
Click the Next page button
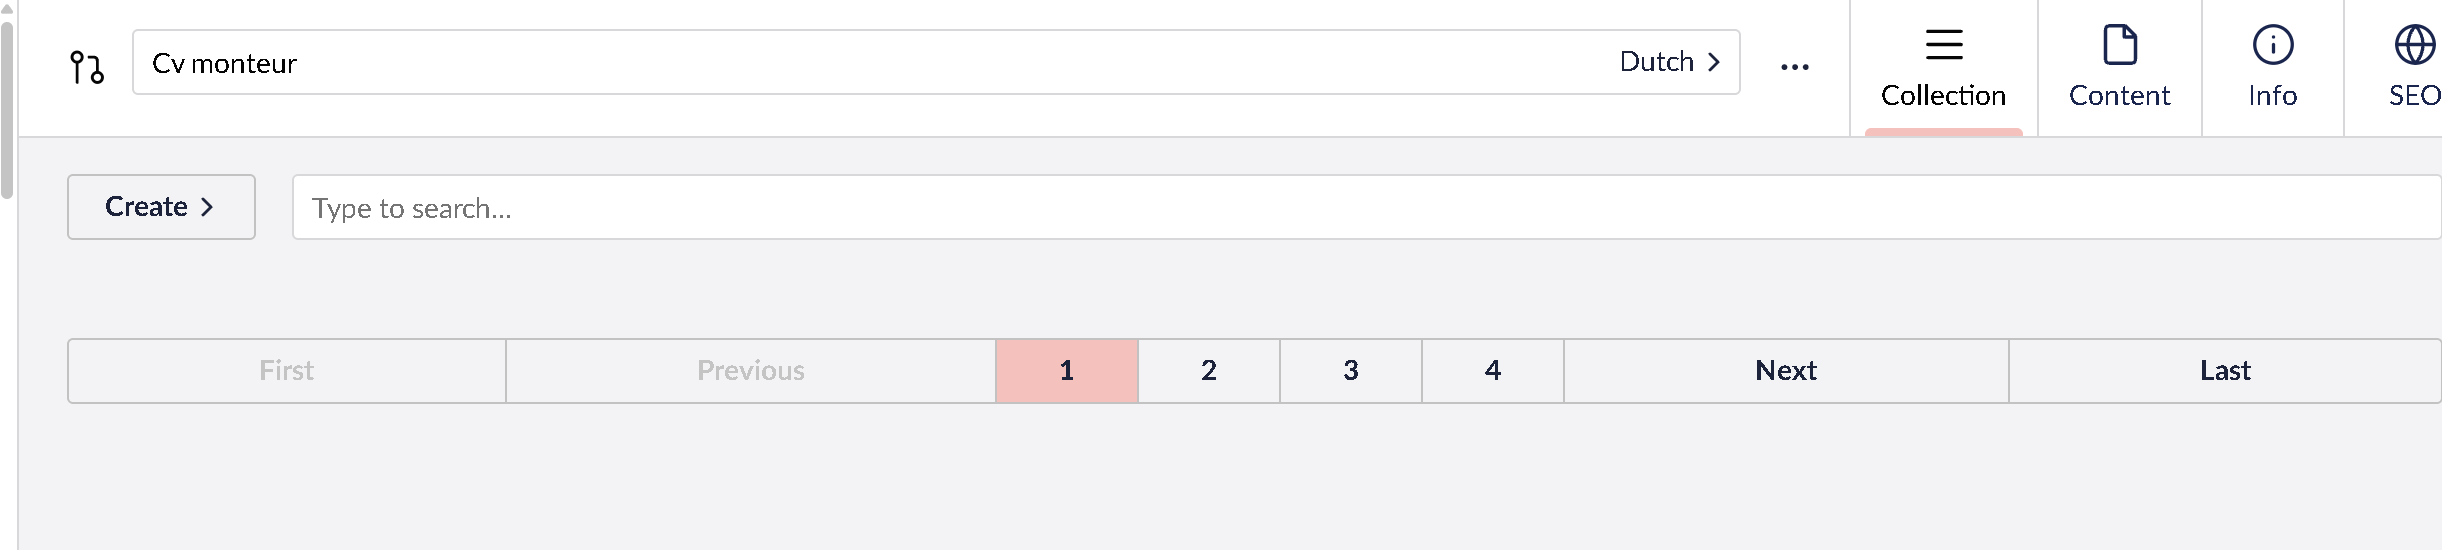(x=1785, y=371)
